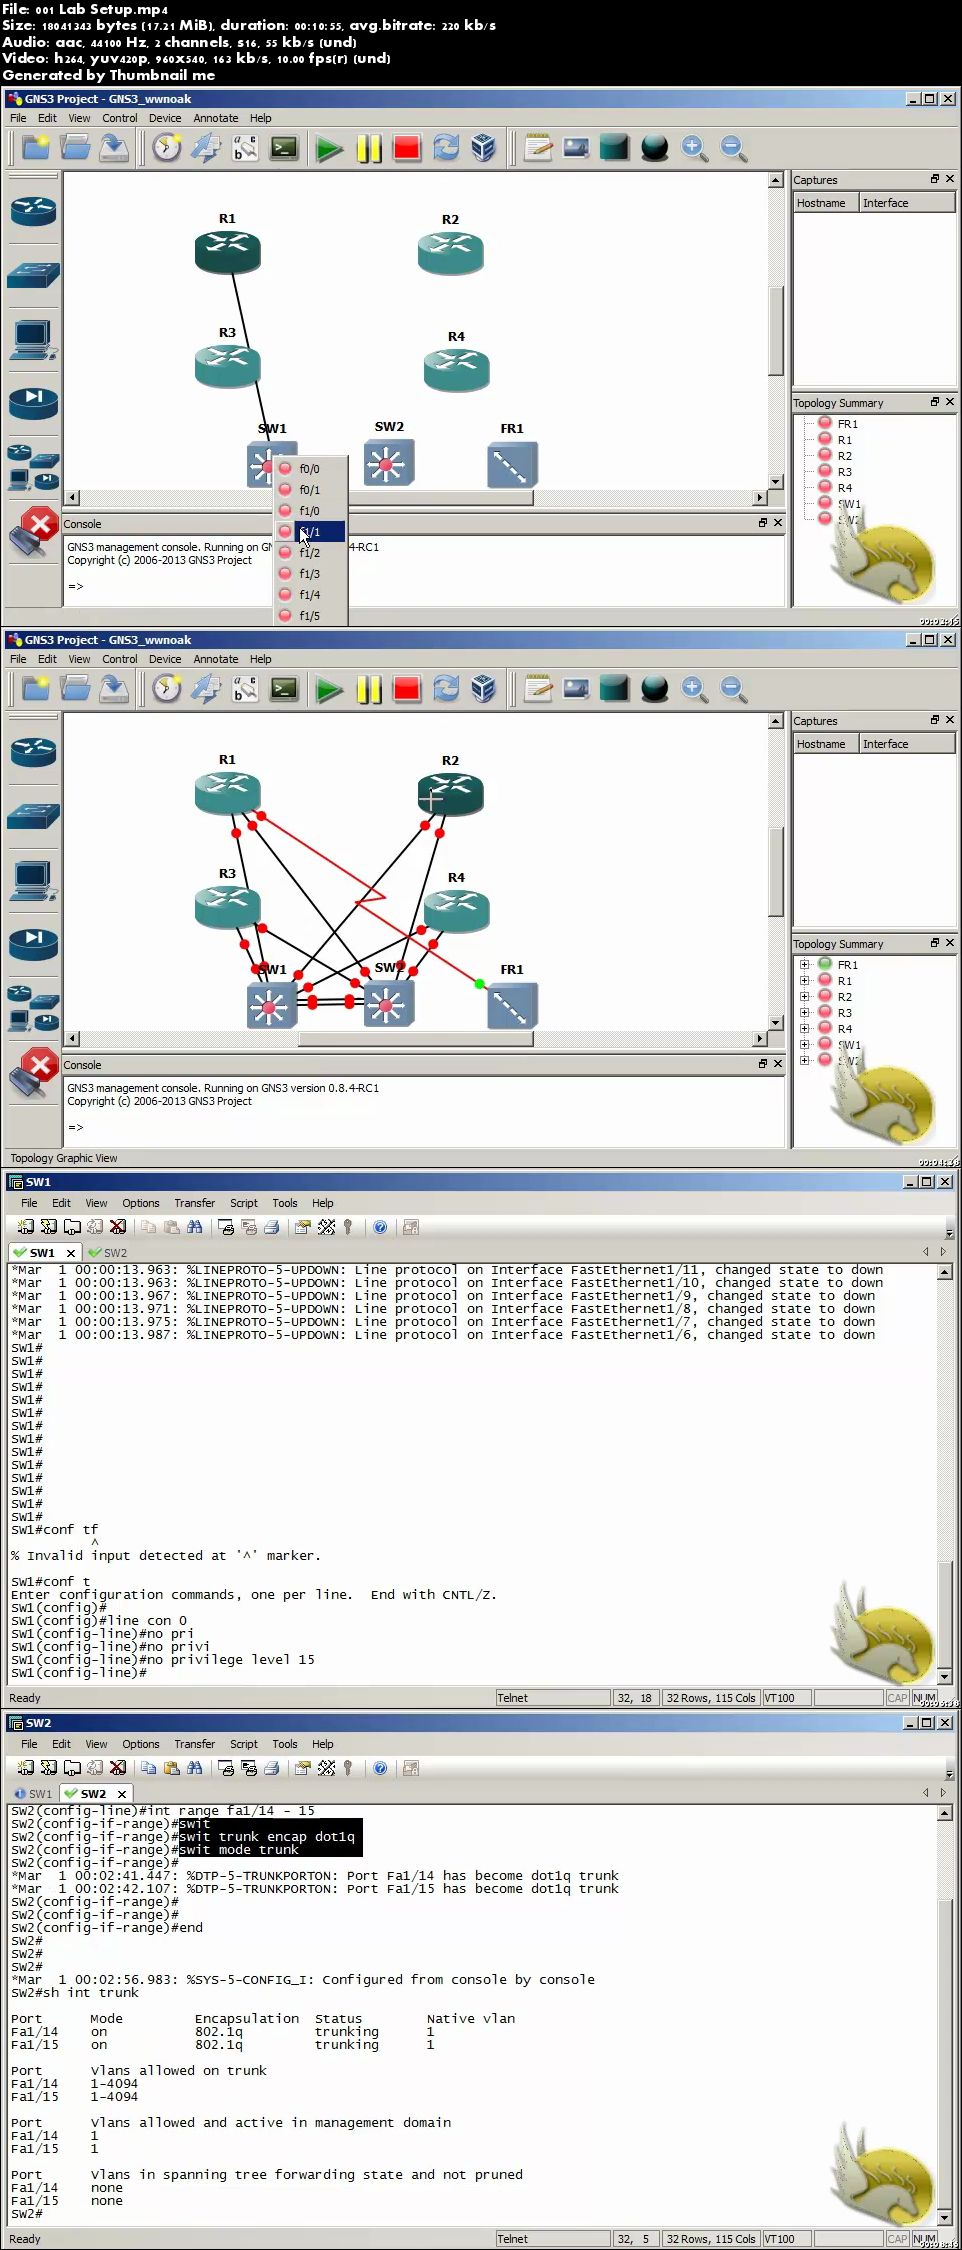Switch to SW1 tab in SW2 terminal window
The width and height of the screenshot is (962, 2250).
pos(34,1793)
